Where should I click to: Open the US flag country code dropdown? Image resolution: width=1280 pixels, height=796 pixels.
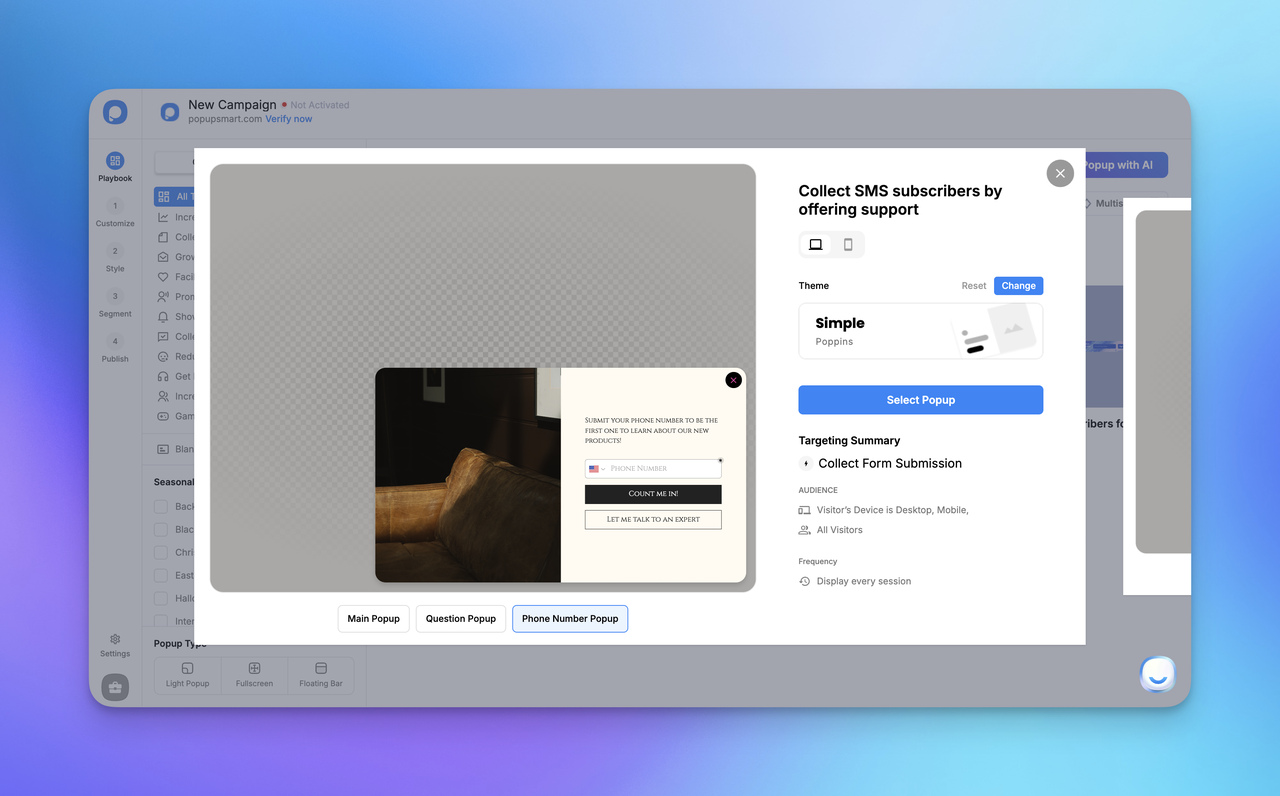[x=597, y=469]
